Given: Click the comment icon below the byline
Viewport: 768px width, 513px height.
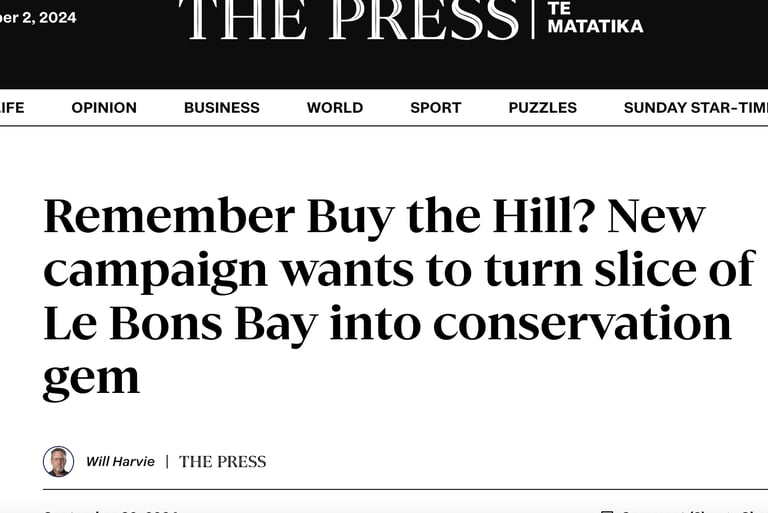Looking at the screenshot, I should pyautogui.click(x=606, y=511).
